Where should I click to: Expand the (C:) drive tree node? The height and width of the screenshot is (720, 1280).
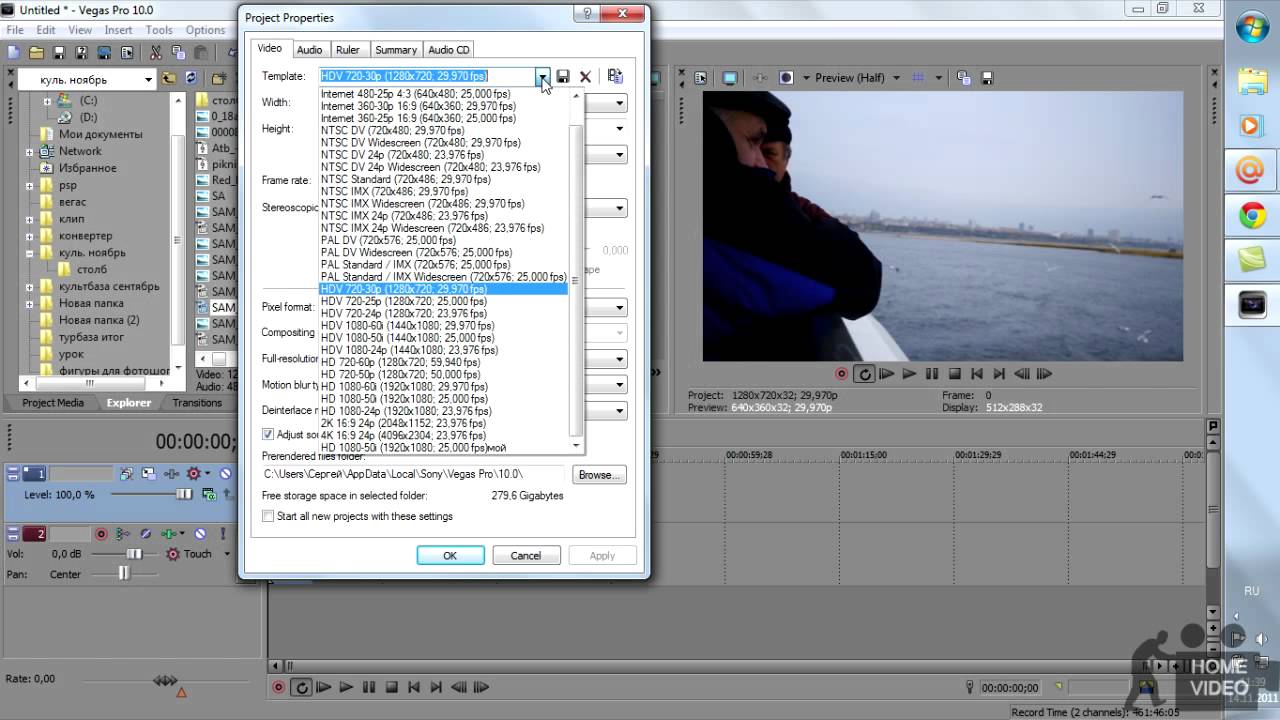tap(47, 101)
